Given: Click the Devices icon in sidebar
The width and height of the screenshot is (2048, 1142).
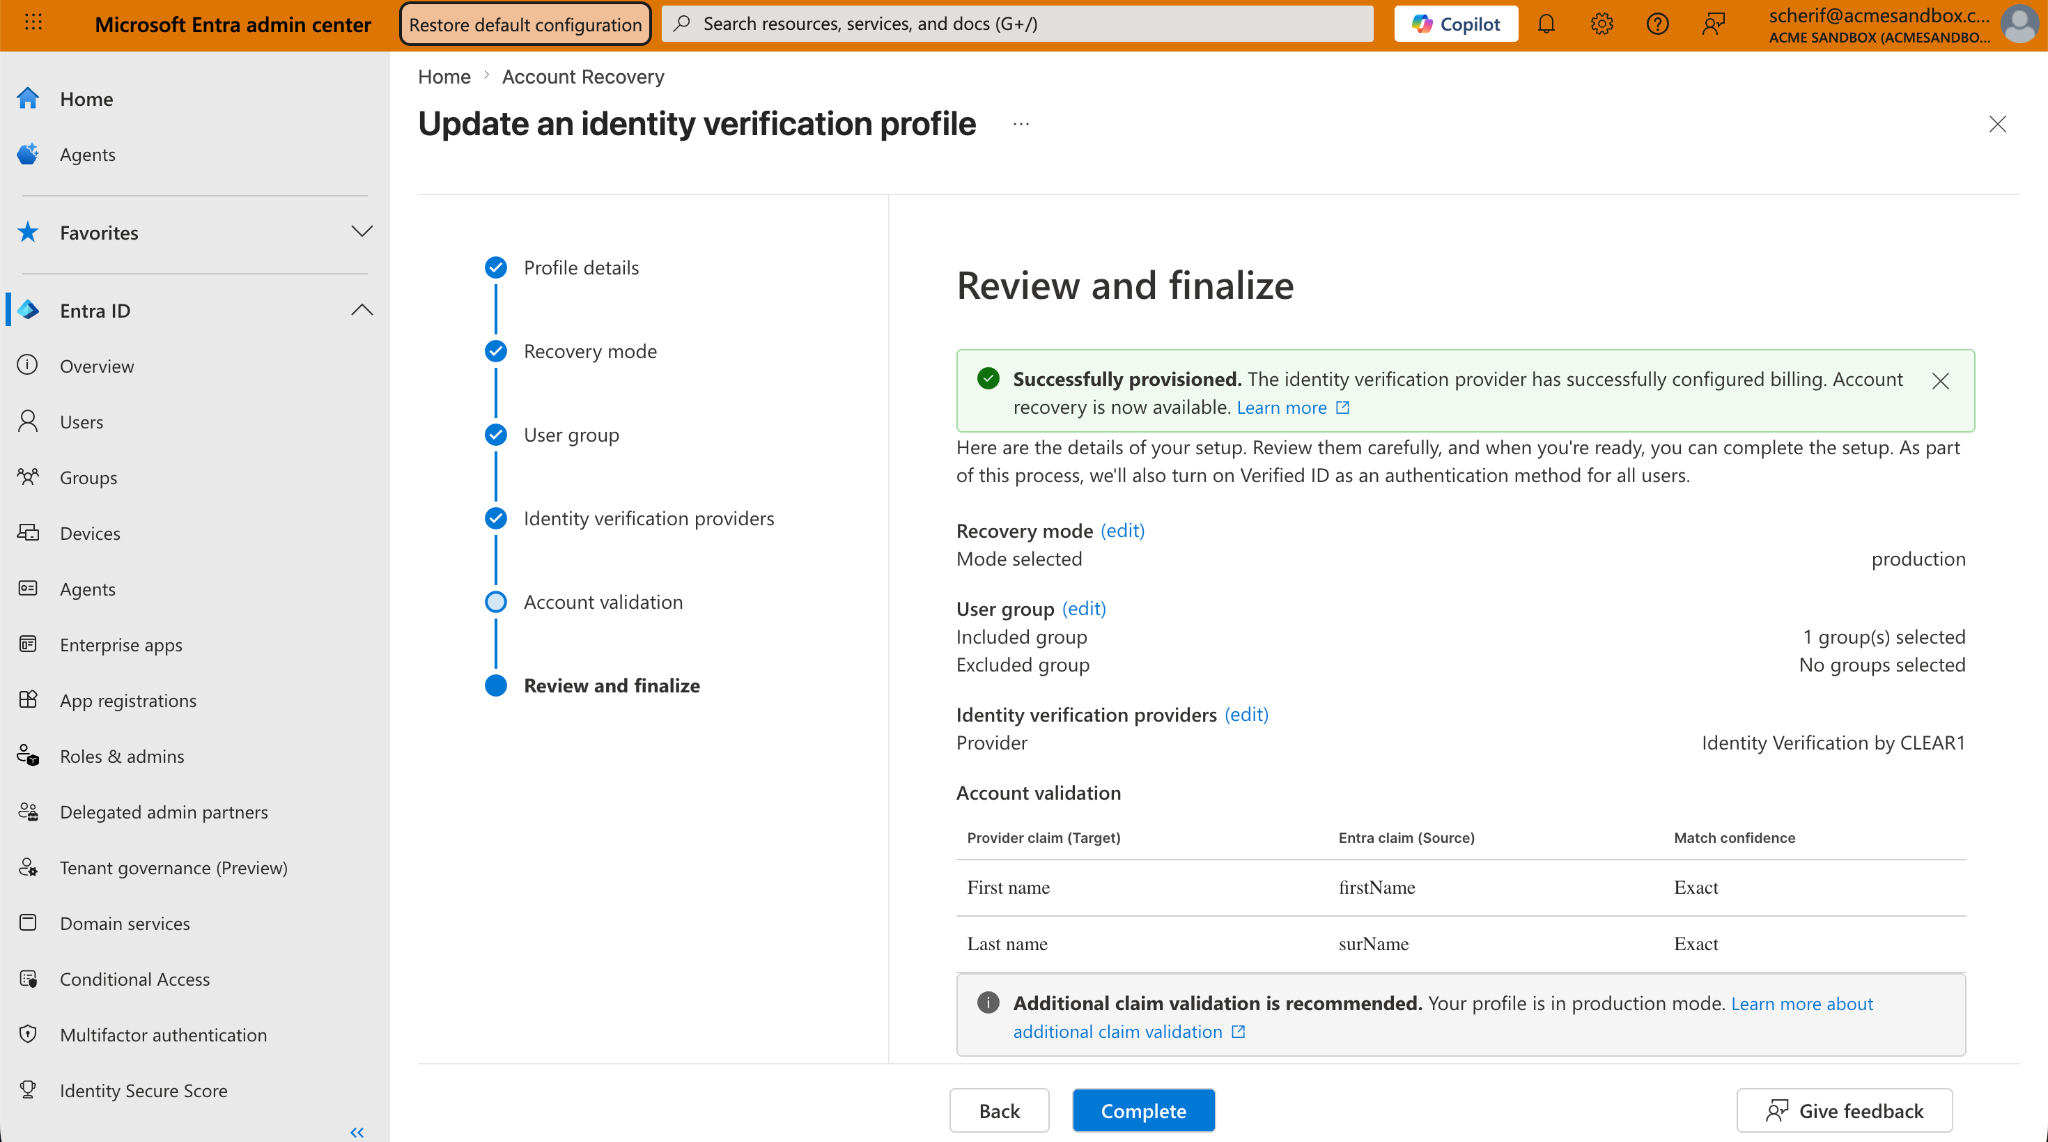Looking at the screenshot, I should pyautogui.click(x=28, y=533).
